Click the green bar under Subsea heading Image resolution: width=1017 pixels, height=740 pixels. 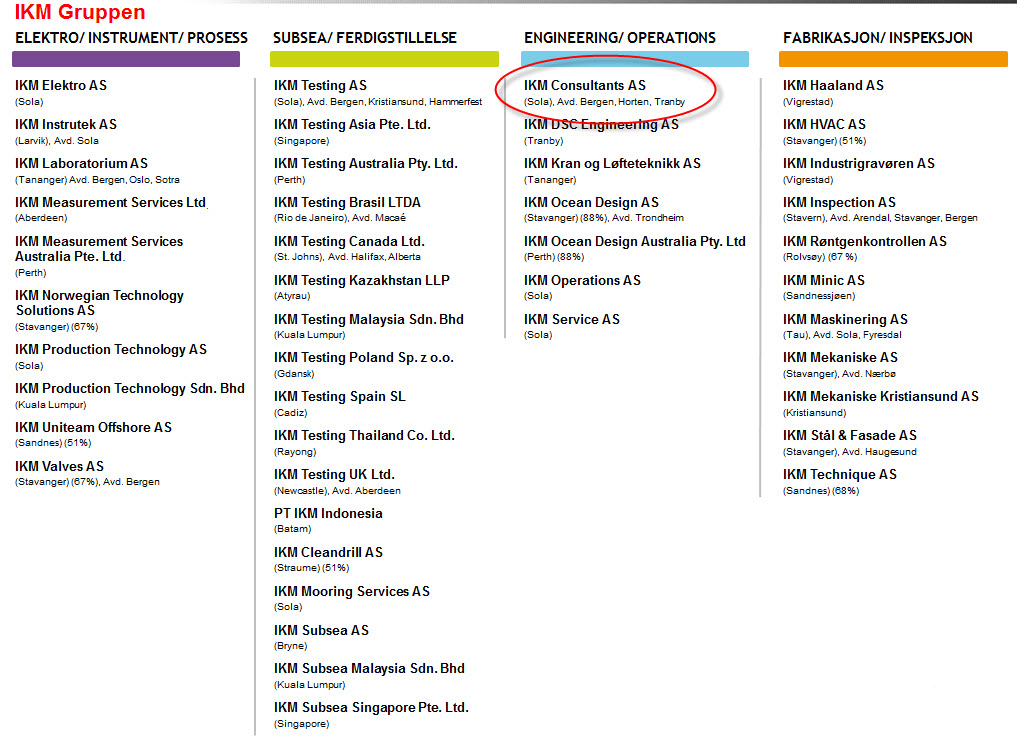pyautogui.click(x=385, y=59)
